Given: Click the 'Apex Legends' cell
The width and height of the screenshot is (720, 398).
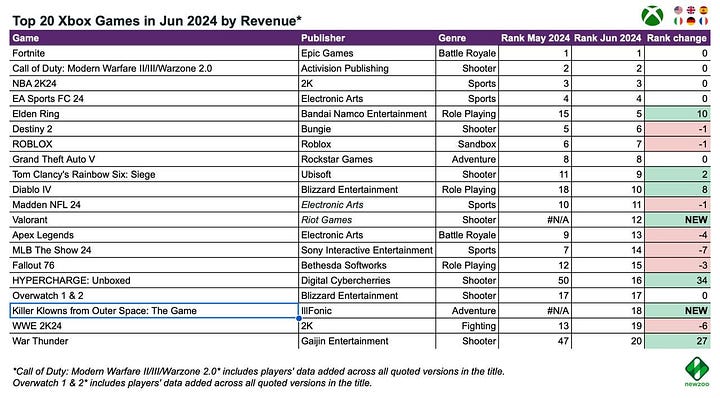Looking at the screenshot, I should coord(154,235).
